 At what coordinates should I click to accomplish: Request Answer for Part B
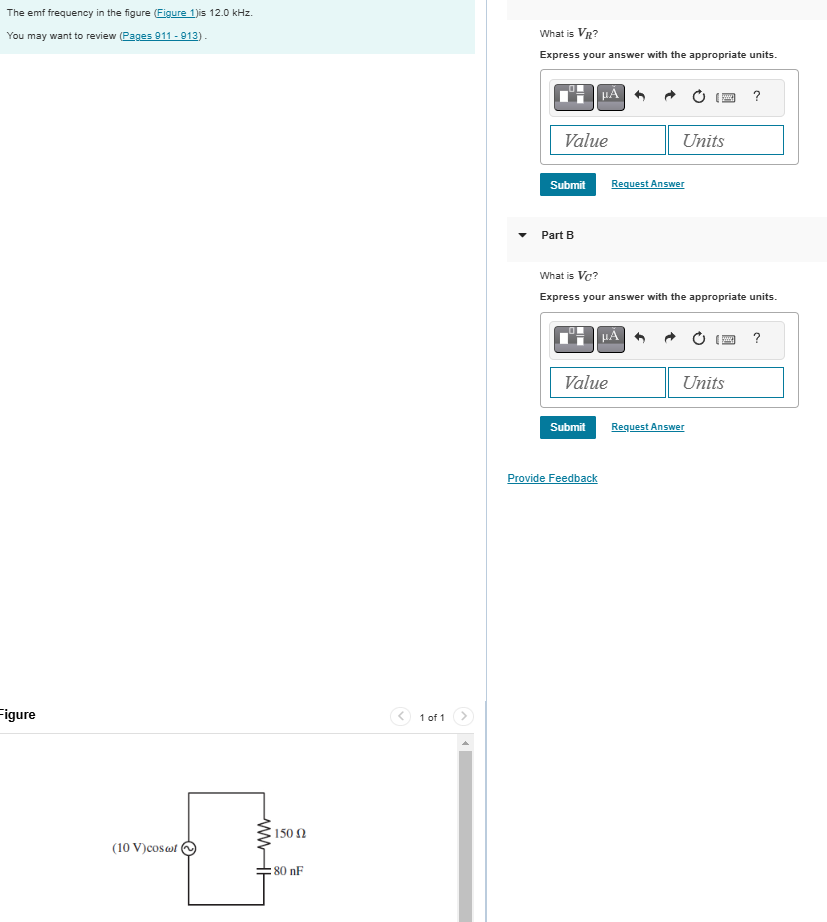648,427
